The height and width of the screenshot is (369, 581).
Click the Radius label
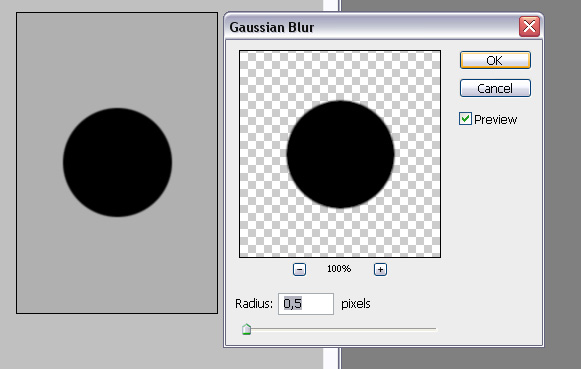[254, 304]
